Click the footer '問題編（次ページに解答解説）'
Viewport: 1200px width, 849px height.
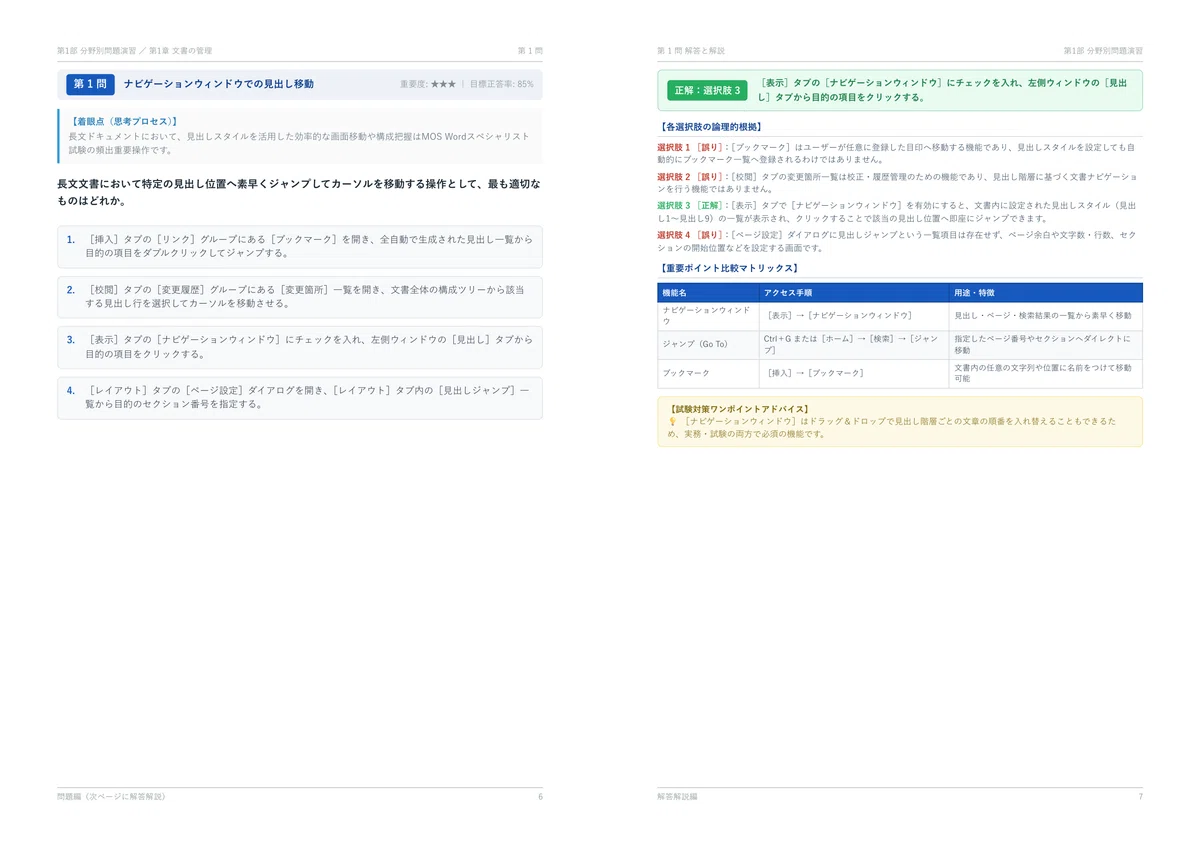pyautogui.click(x=111, y=797)
